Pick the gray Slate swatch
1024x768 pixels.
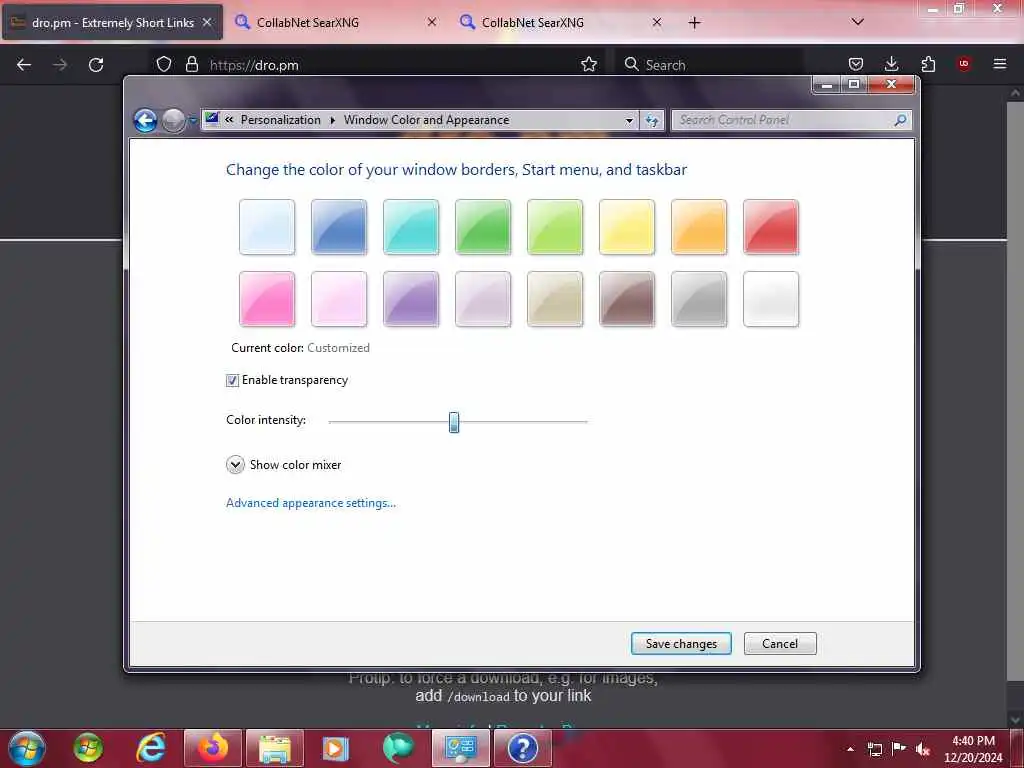699,298
